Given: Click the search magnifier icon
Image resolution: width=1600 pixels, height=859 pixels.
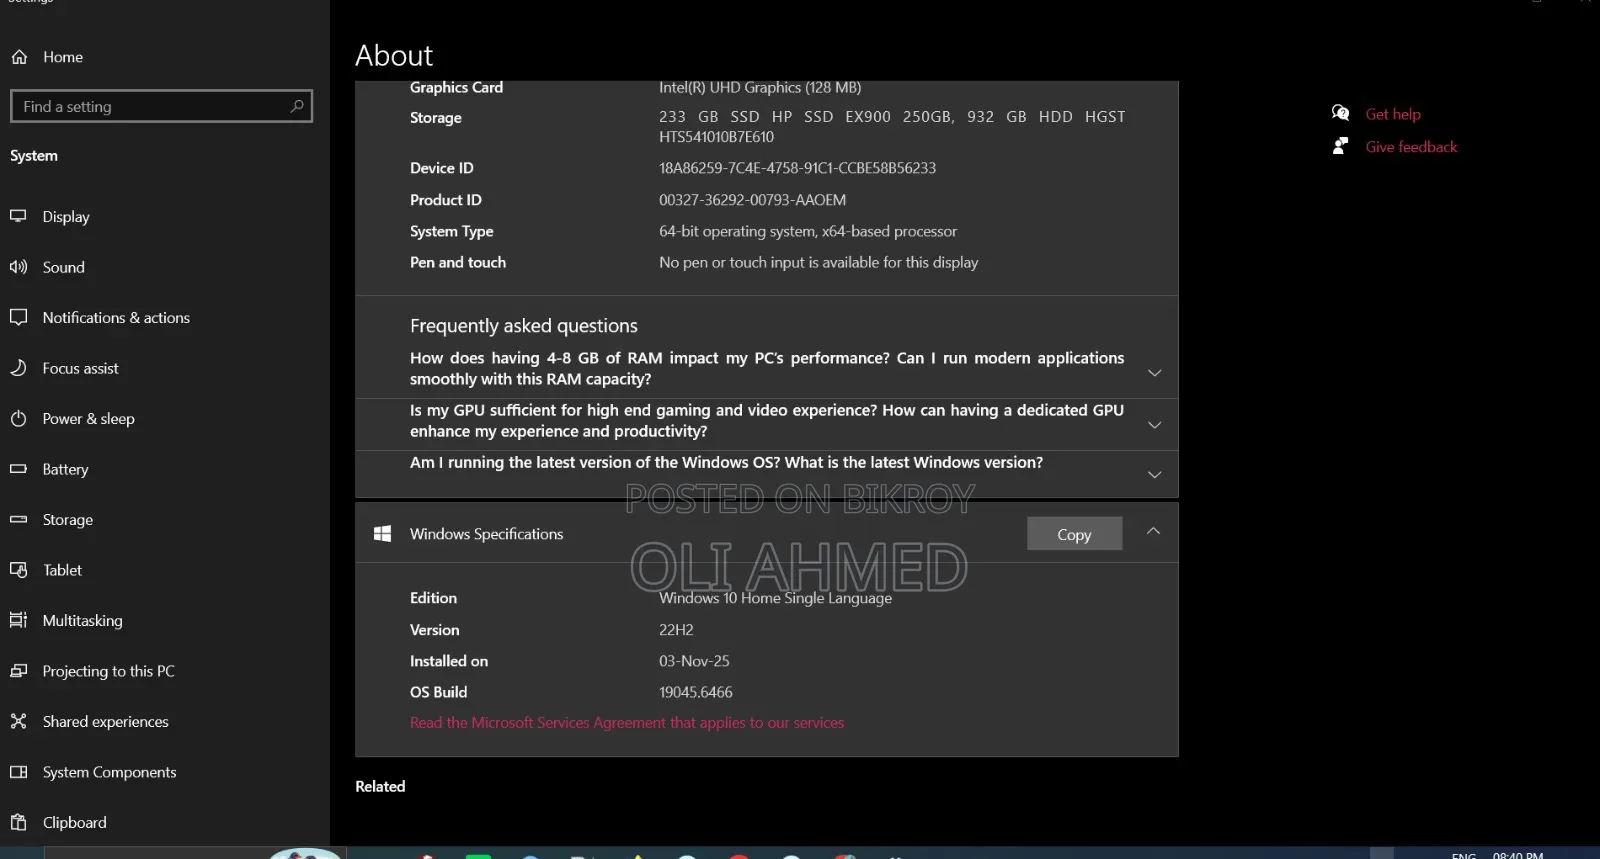Looking at the screenshot, I should [x=297, y=106].
